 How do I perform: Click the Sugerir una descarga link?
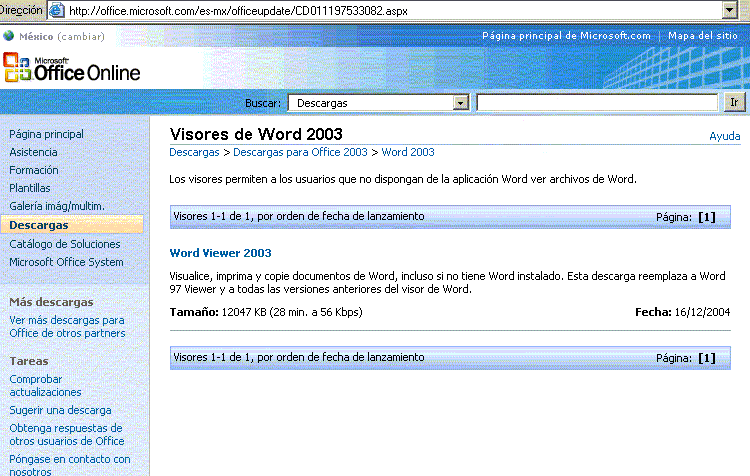(60, 410)
